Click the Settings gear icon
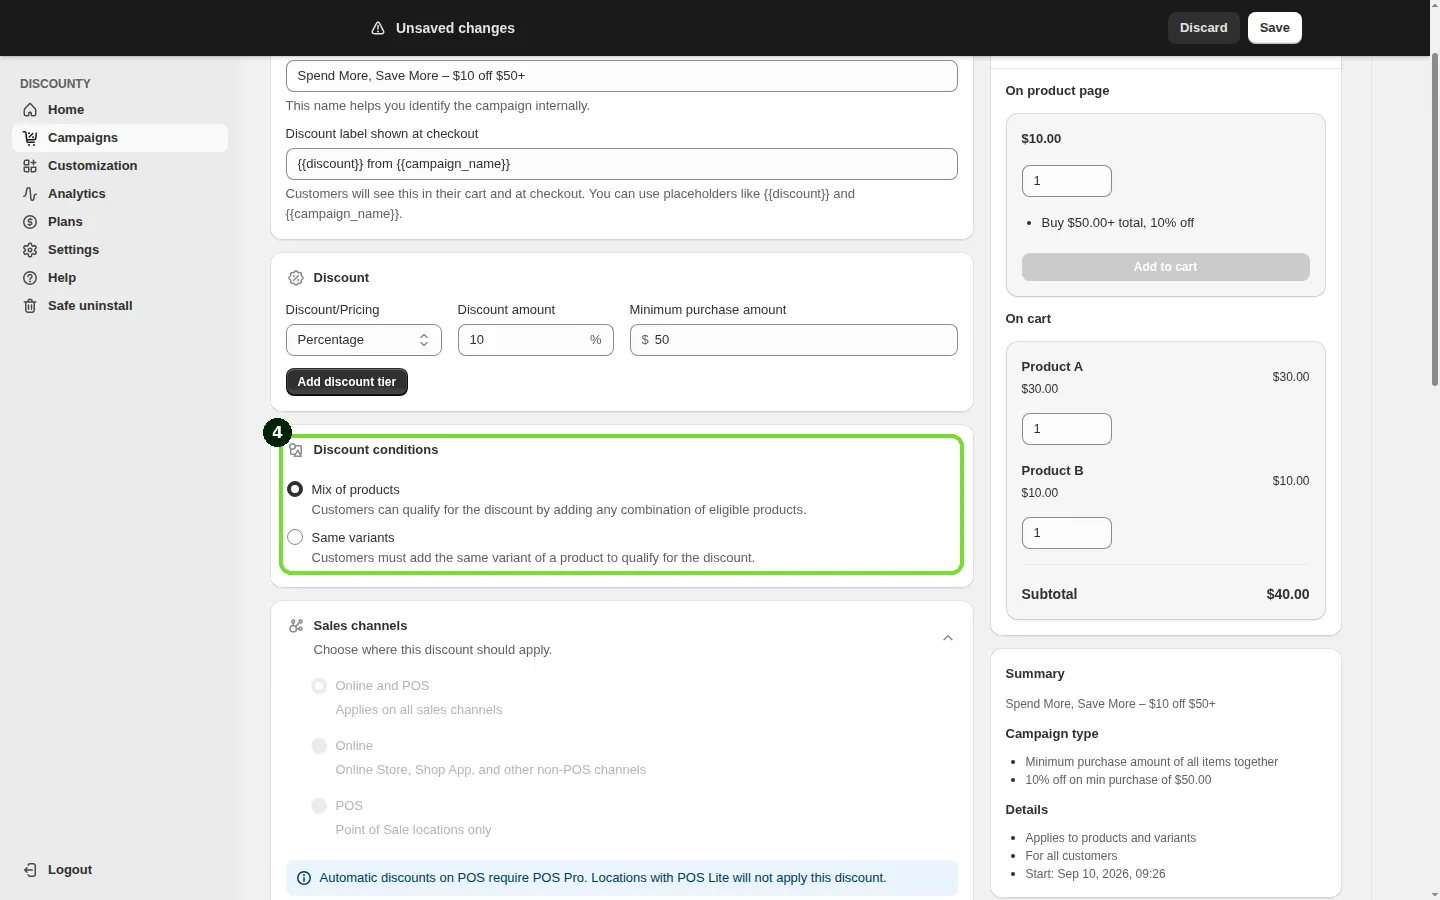Screen dimensions: 1440x900 (x=30, y=250)
